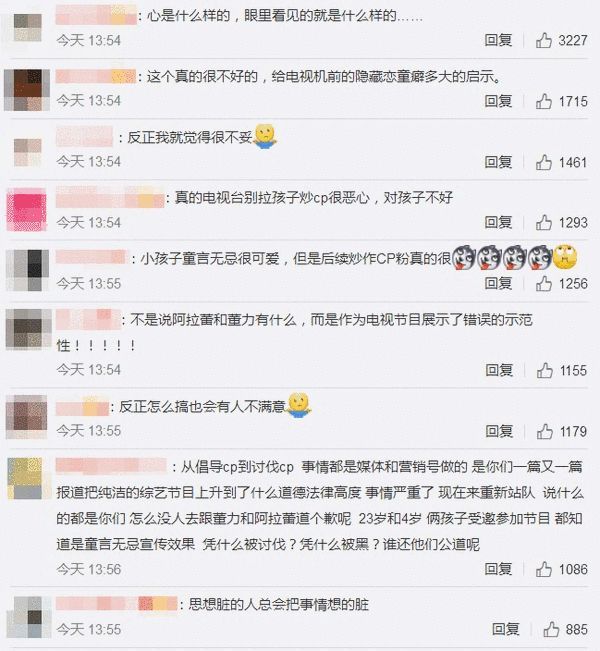Click thumbs-up icon next to 1086
Screen dimensions: 600x651
544,569
